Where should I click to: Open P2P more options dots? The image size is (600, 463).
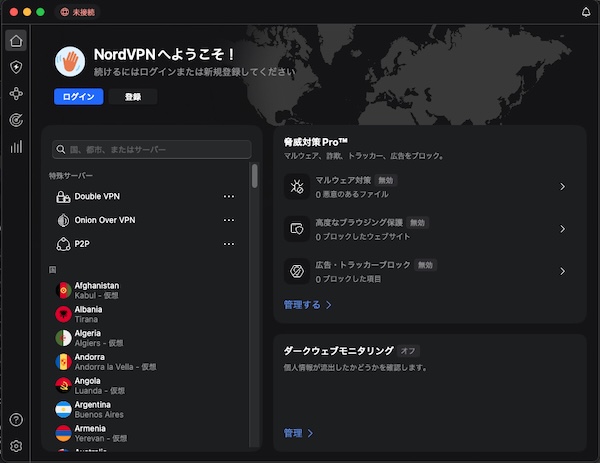[229, 244]
